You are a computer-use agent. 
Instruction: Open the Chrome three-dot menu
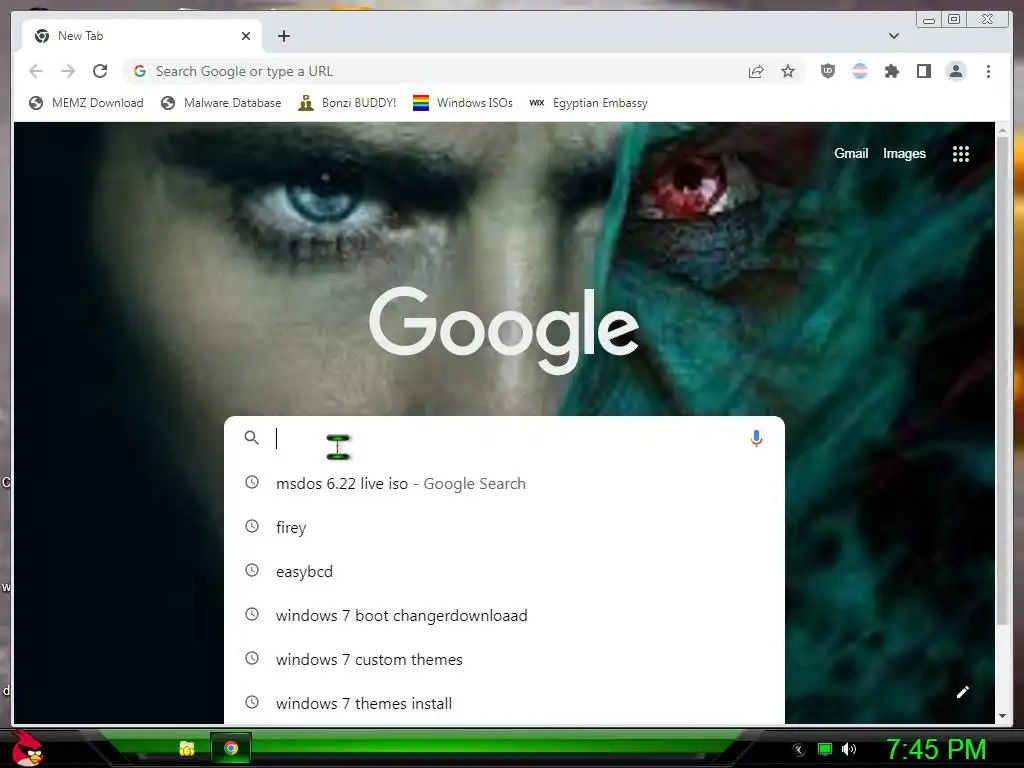point(988,71)
